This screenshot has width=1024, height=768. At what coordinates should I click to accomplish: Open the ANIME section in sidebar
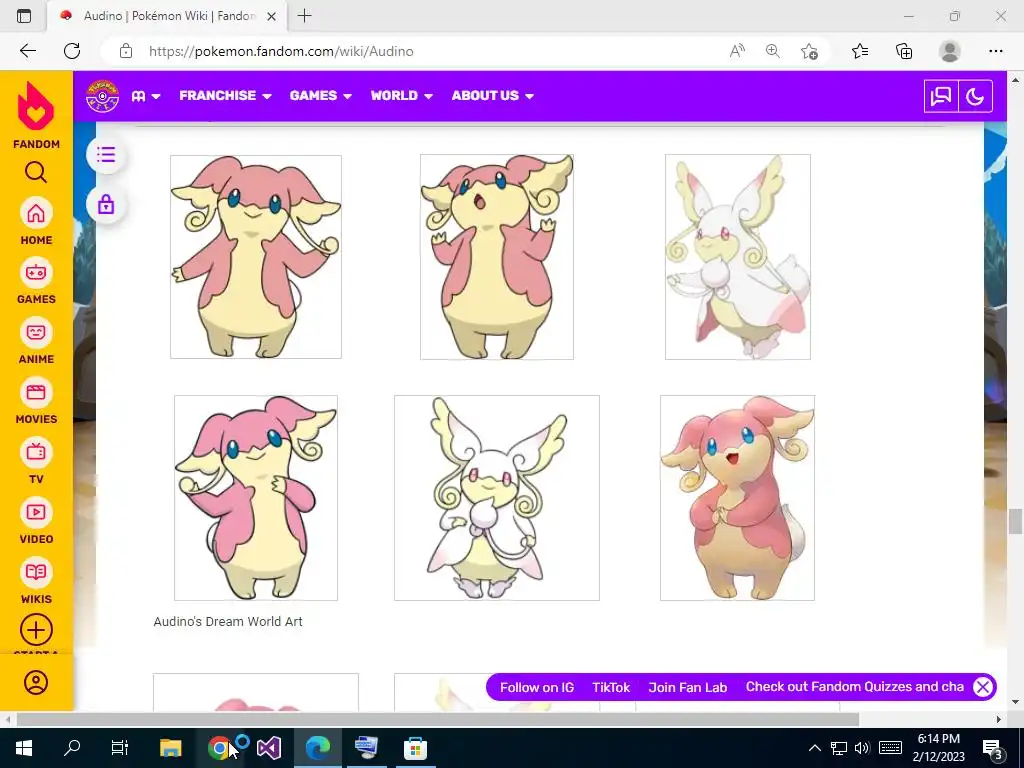coord(36,342)
